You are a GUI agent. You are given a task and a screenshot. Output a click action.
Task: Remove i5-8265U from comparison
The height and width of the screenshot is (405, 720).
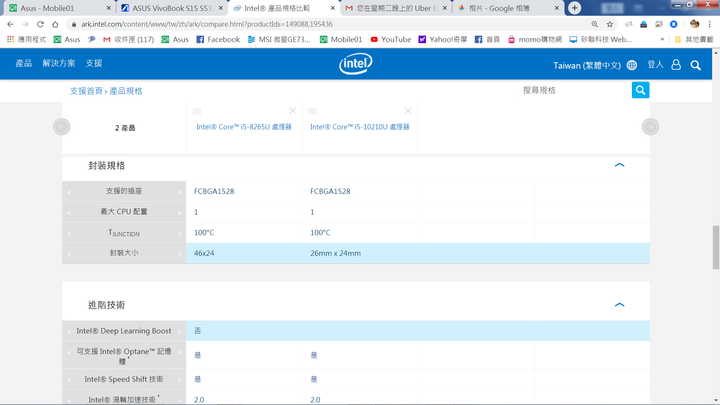tap(292, 111)
